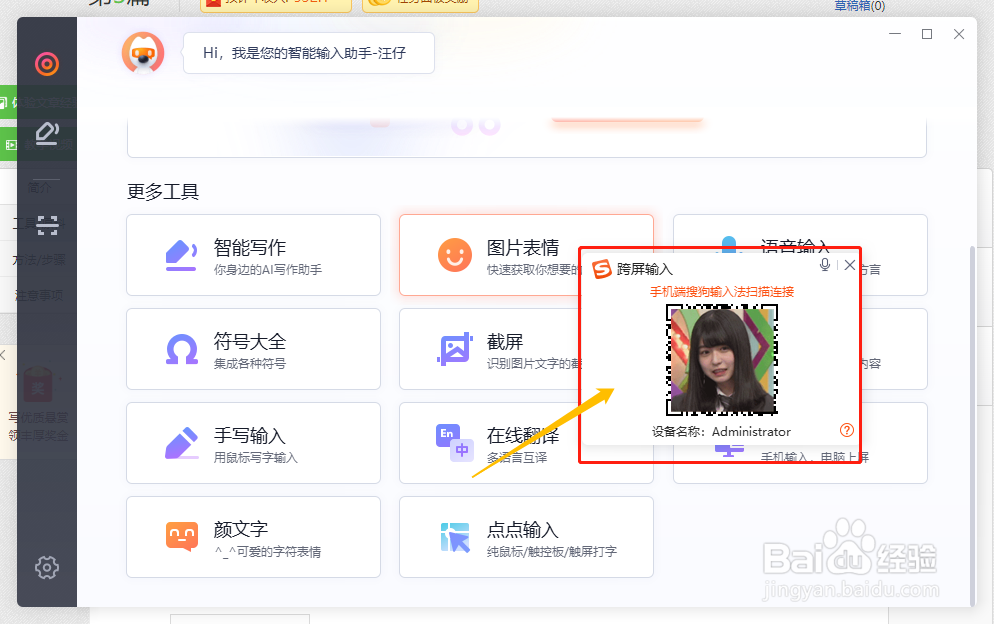Open 草稿箱(0) link in background page

[x=859, y=6]
